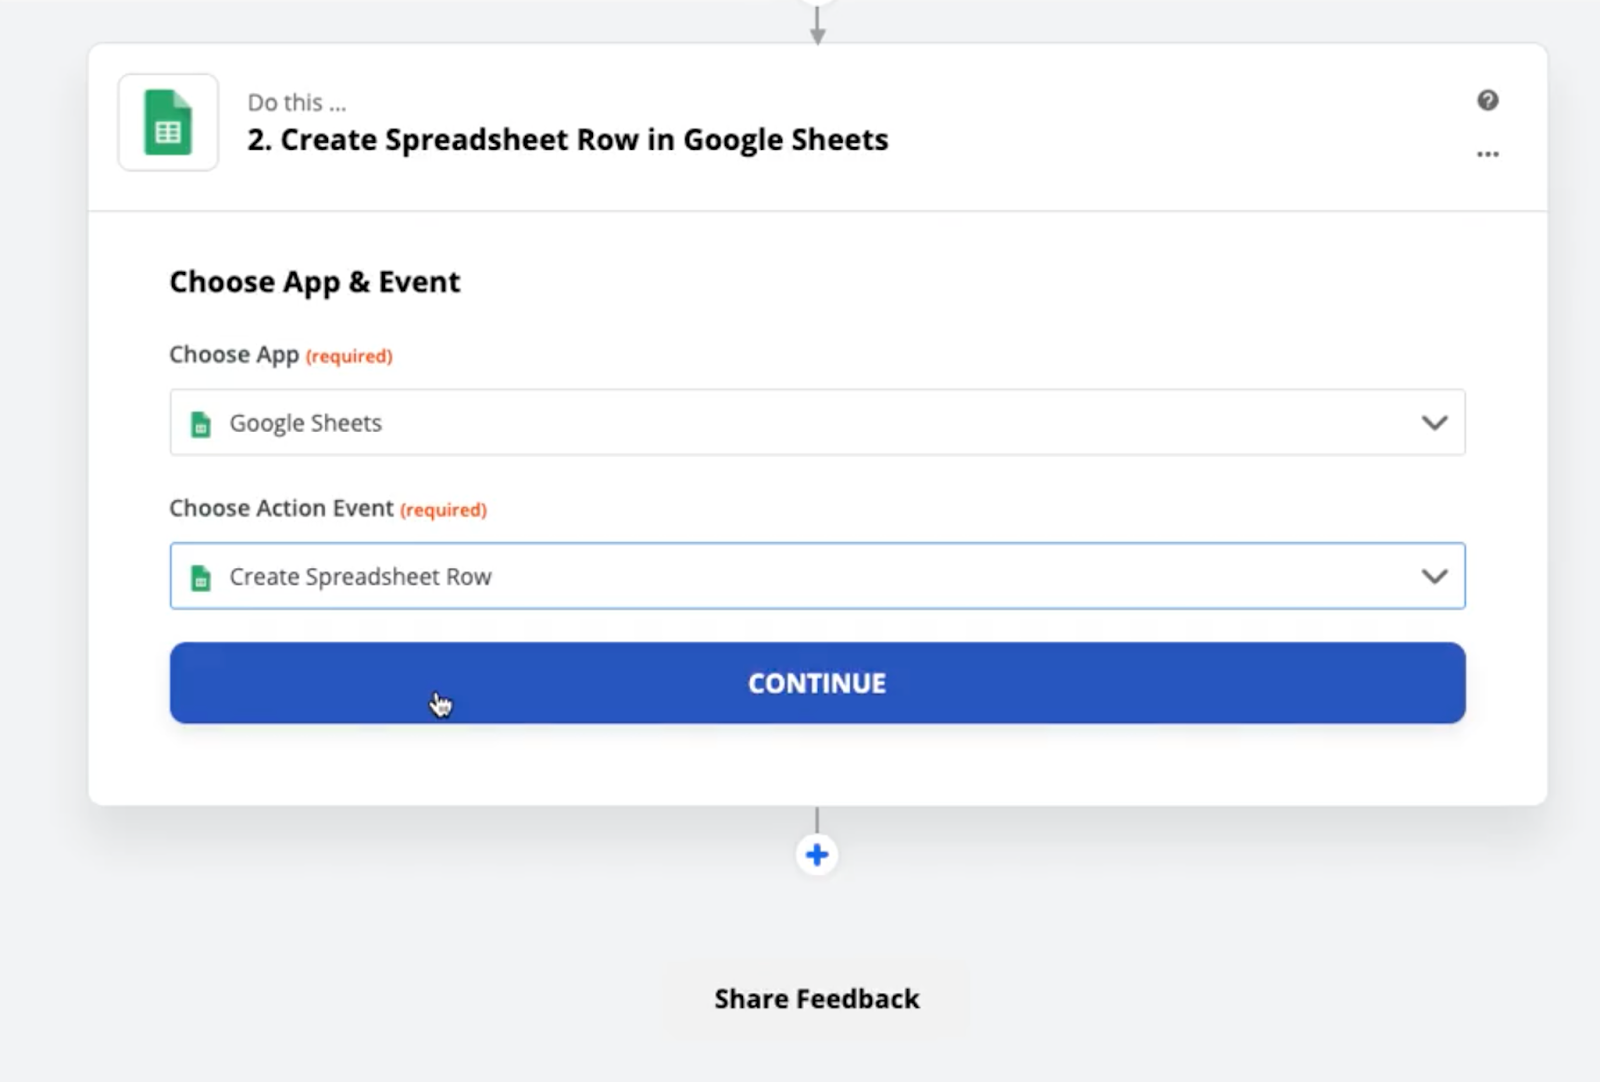Open the Create Spreadsheet Row event selector

[817, 576]
